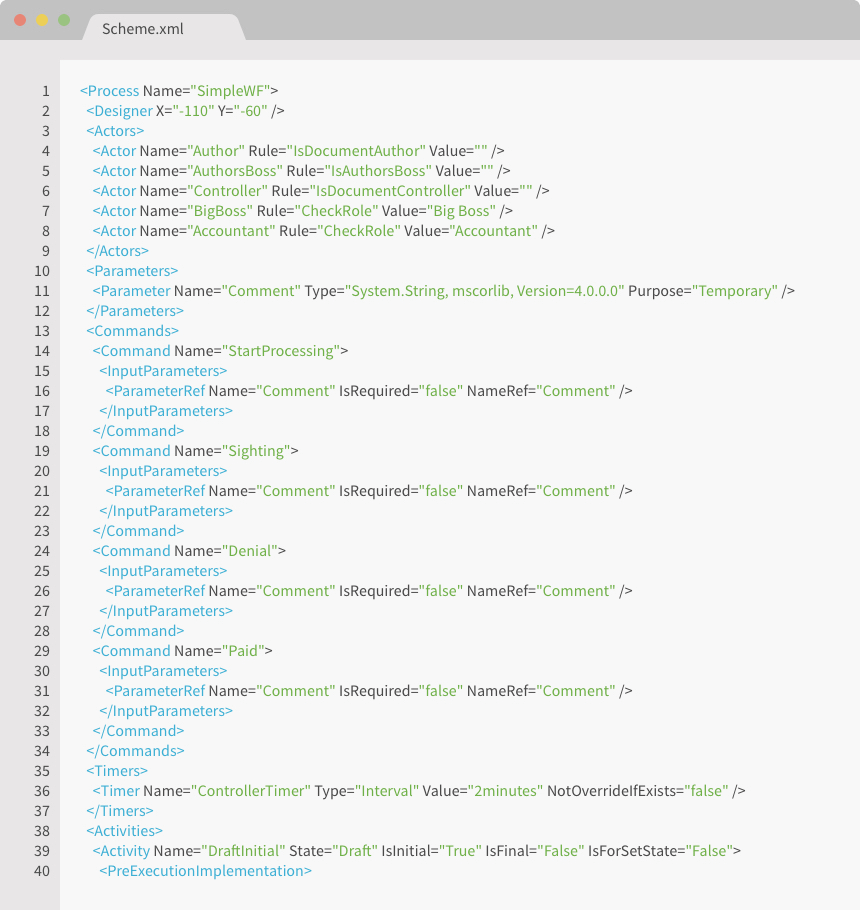
Task: Click the closing Commands tag
Action: [135, 752]
